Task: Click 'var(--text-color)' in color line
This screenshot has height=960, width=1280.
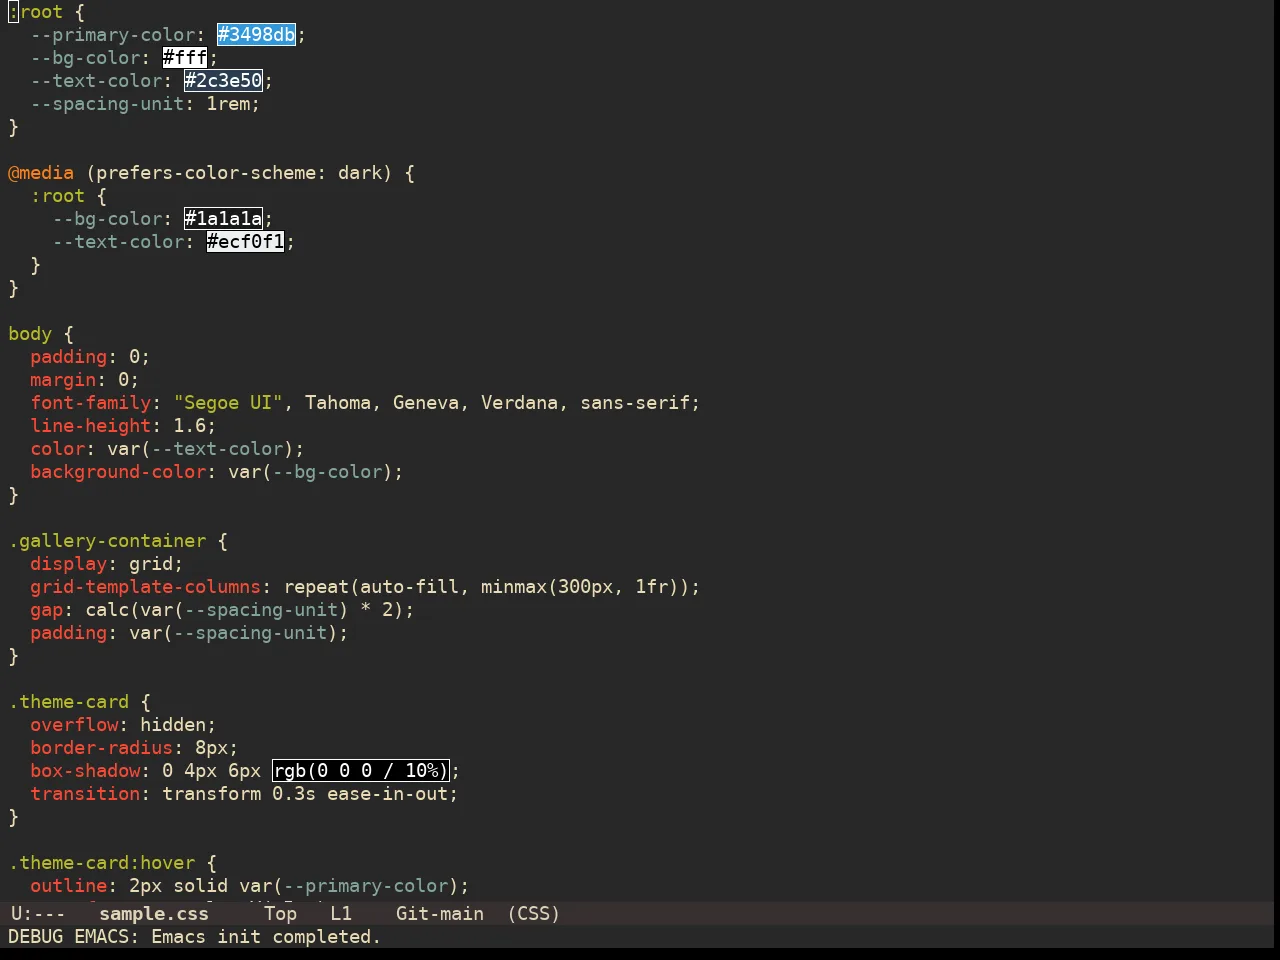Action: tap(200, 449)
